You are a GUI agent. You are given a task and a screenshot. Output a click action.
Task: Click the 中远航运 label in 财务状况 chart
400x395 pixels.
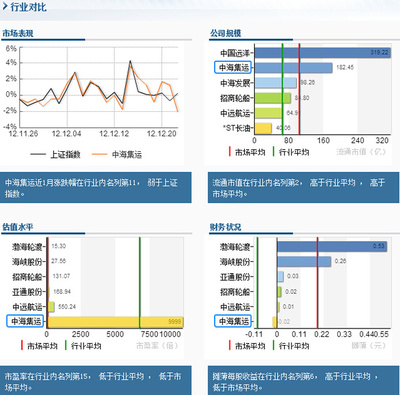[235, 307]
